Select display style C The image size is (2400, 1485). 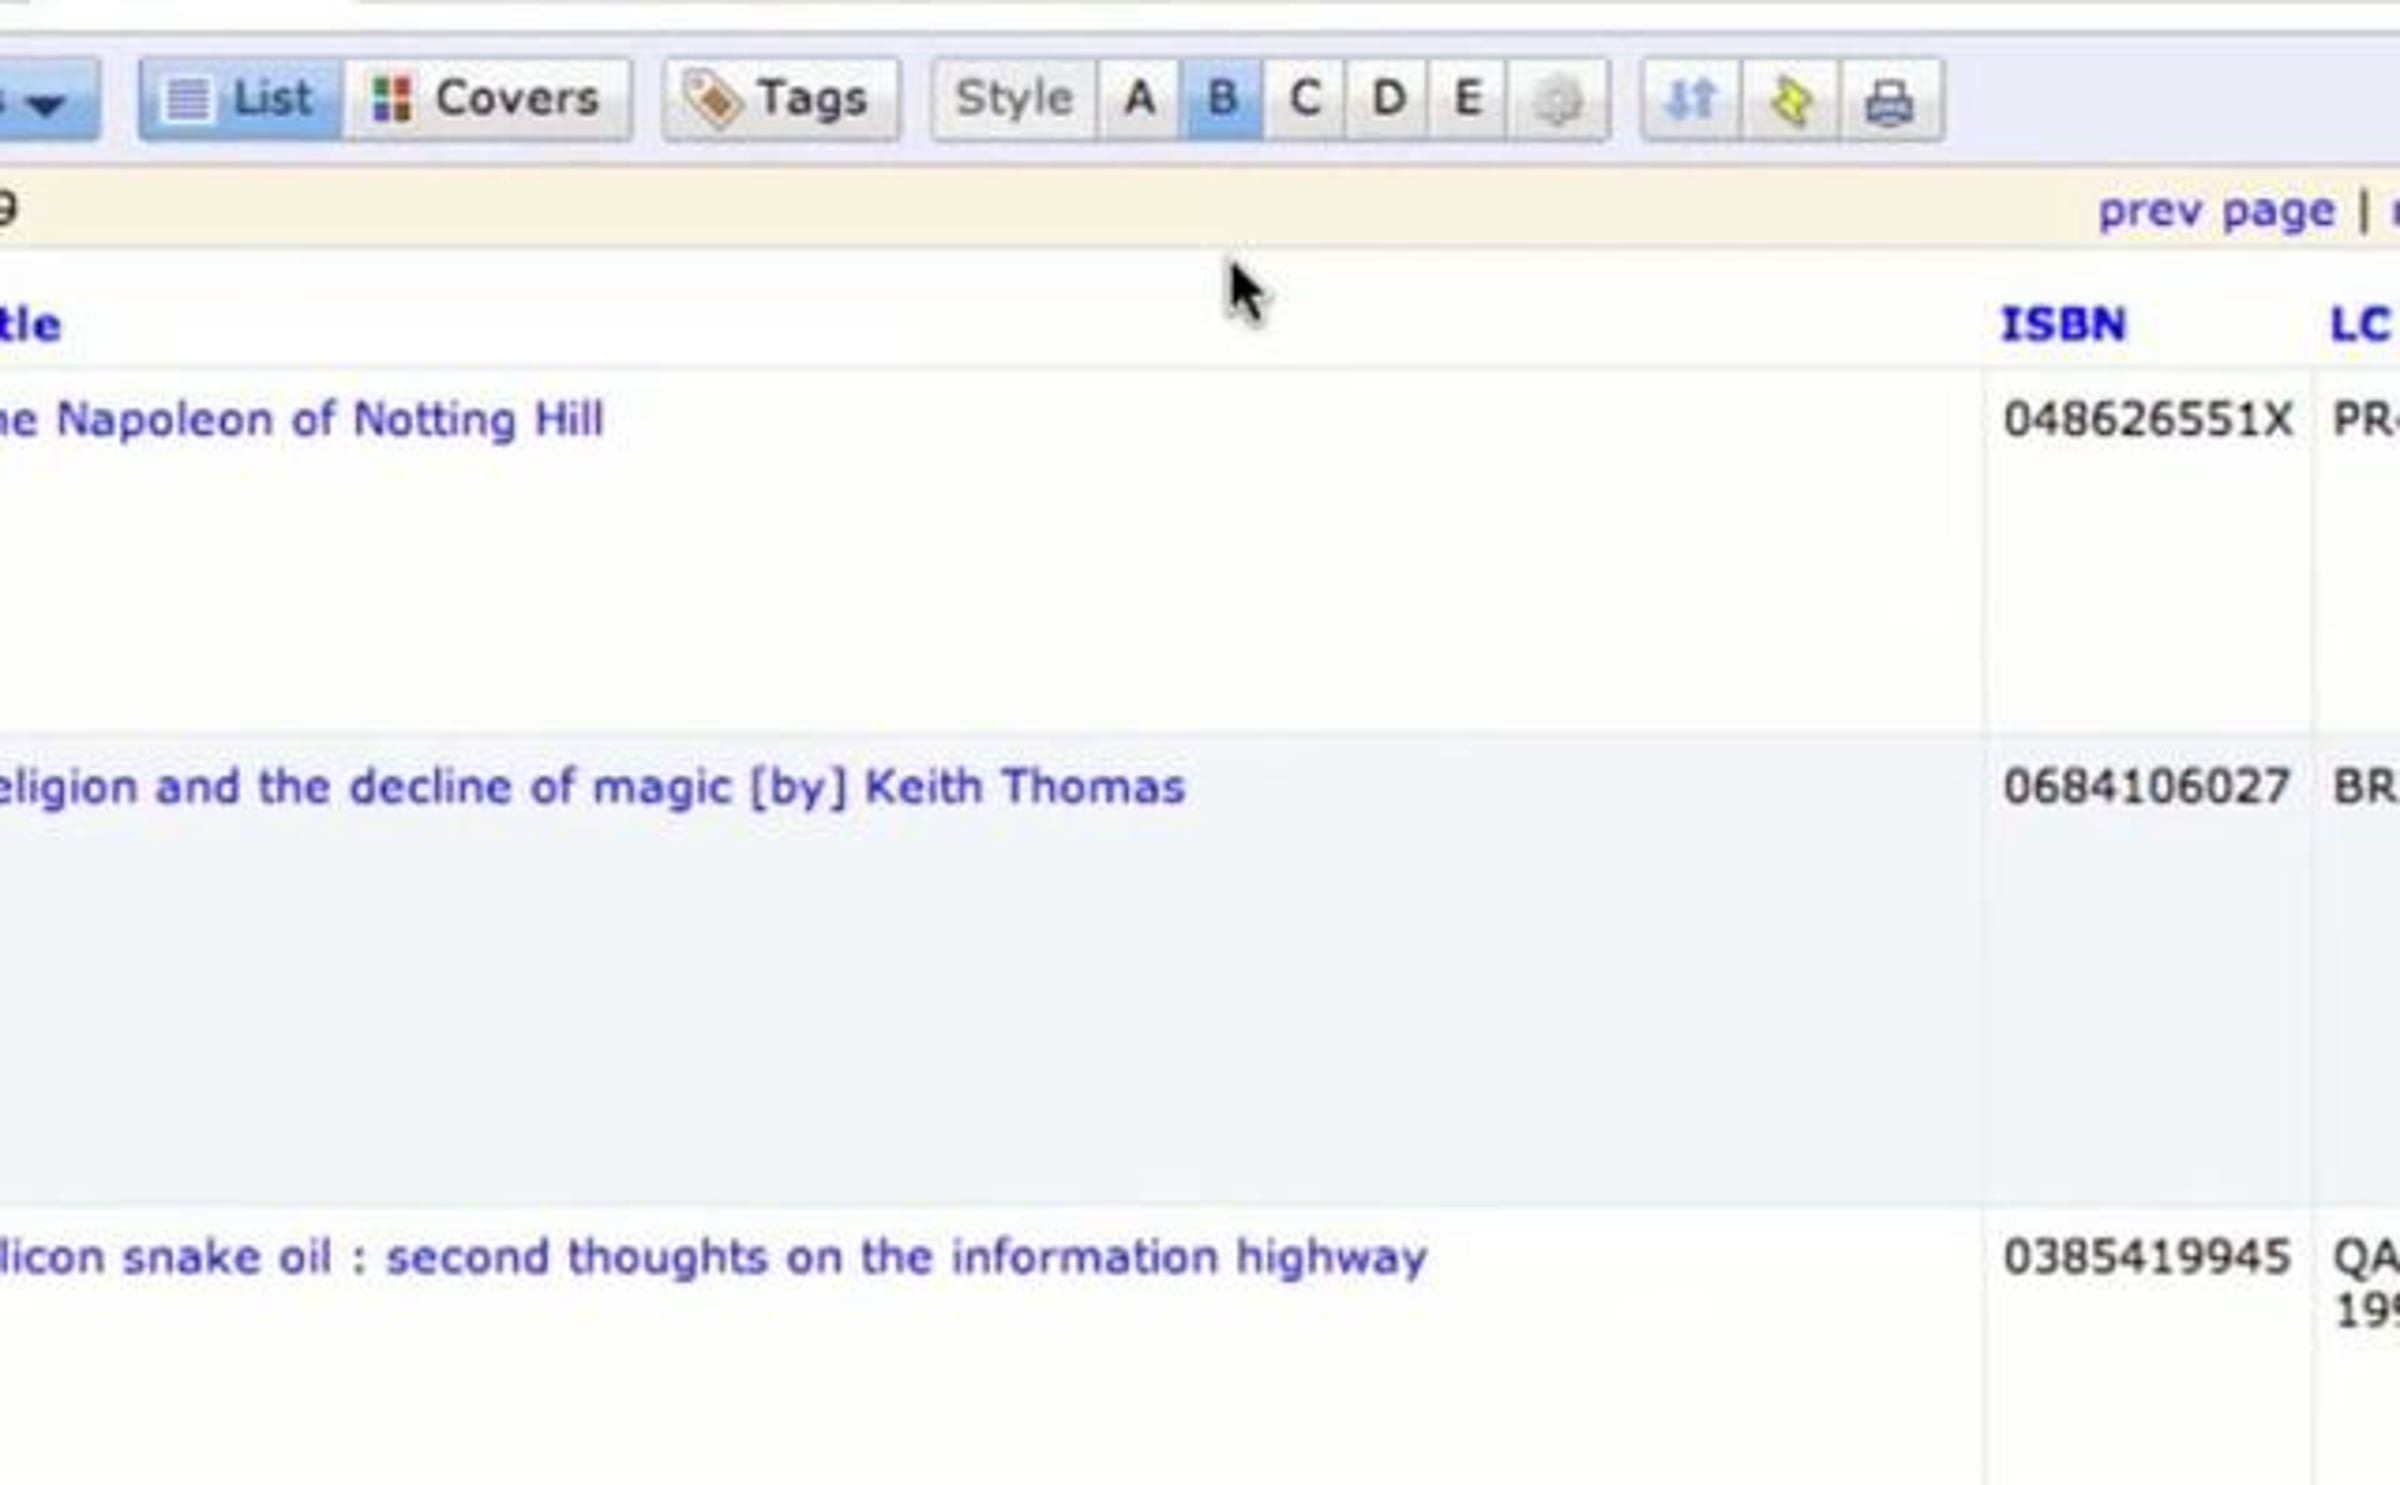[x=1305, y=99]
